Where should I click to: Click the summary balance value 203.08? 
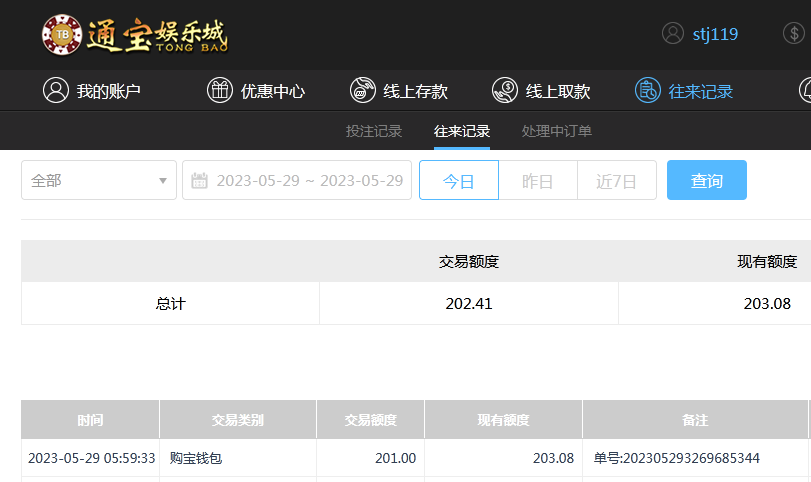pyautogui.click(x=767, y=304)
